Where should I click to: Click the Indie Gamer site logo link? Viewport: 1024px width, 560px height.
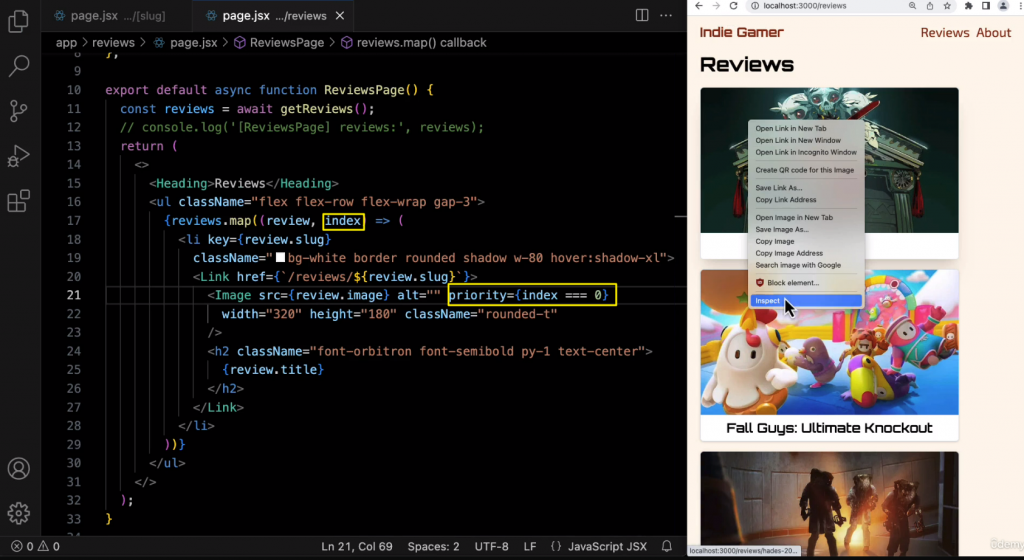pos(741,32)
